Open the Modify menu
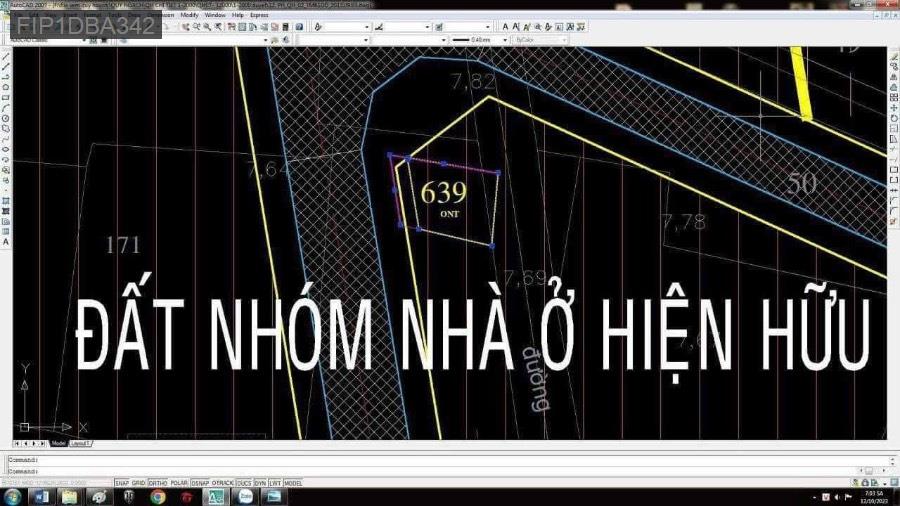This screenshot has height=506, width=900. click(x=189, y=15)
